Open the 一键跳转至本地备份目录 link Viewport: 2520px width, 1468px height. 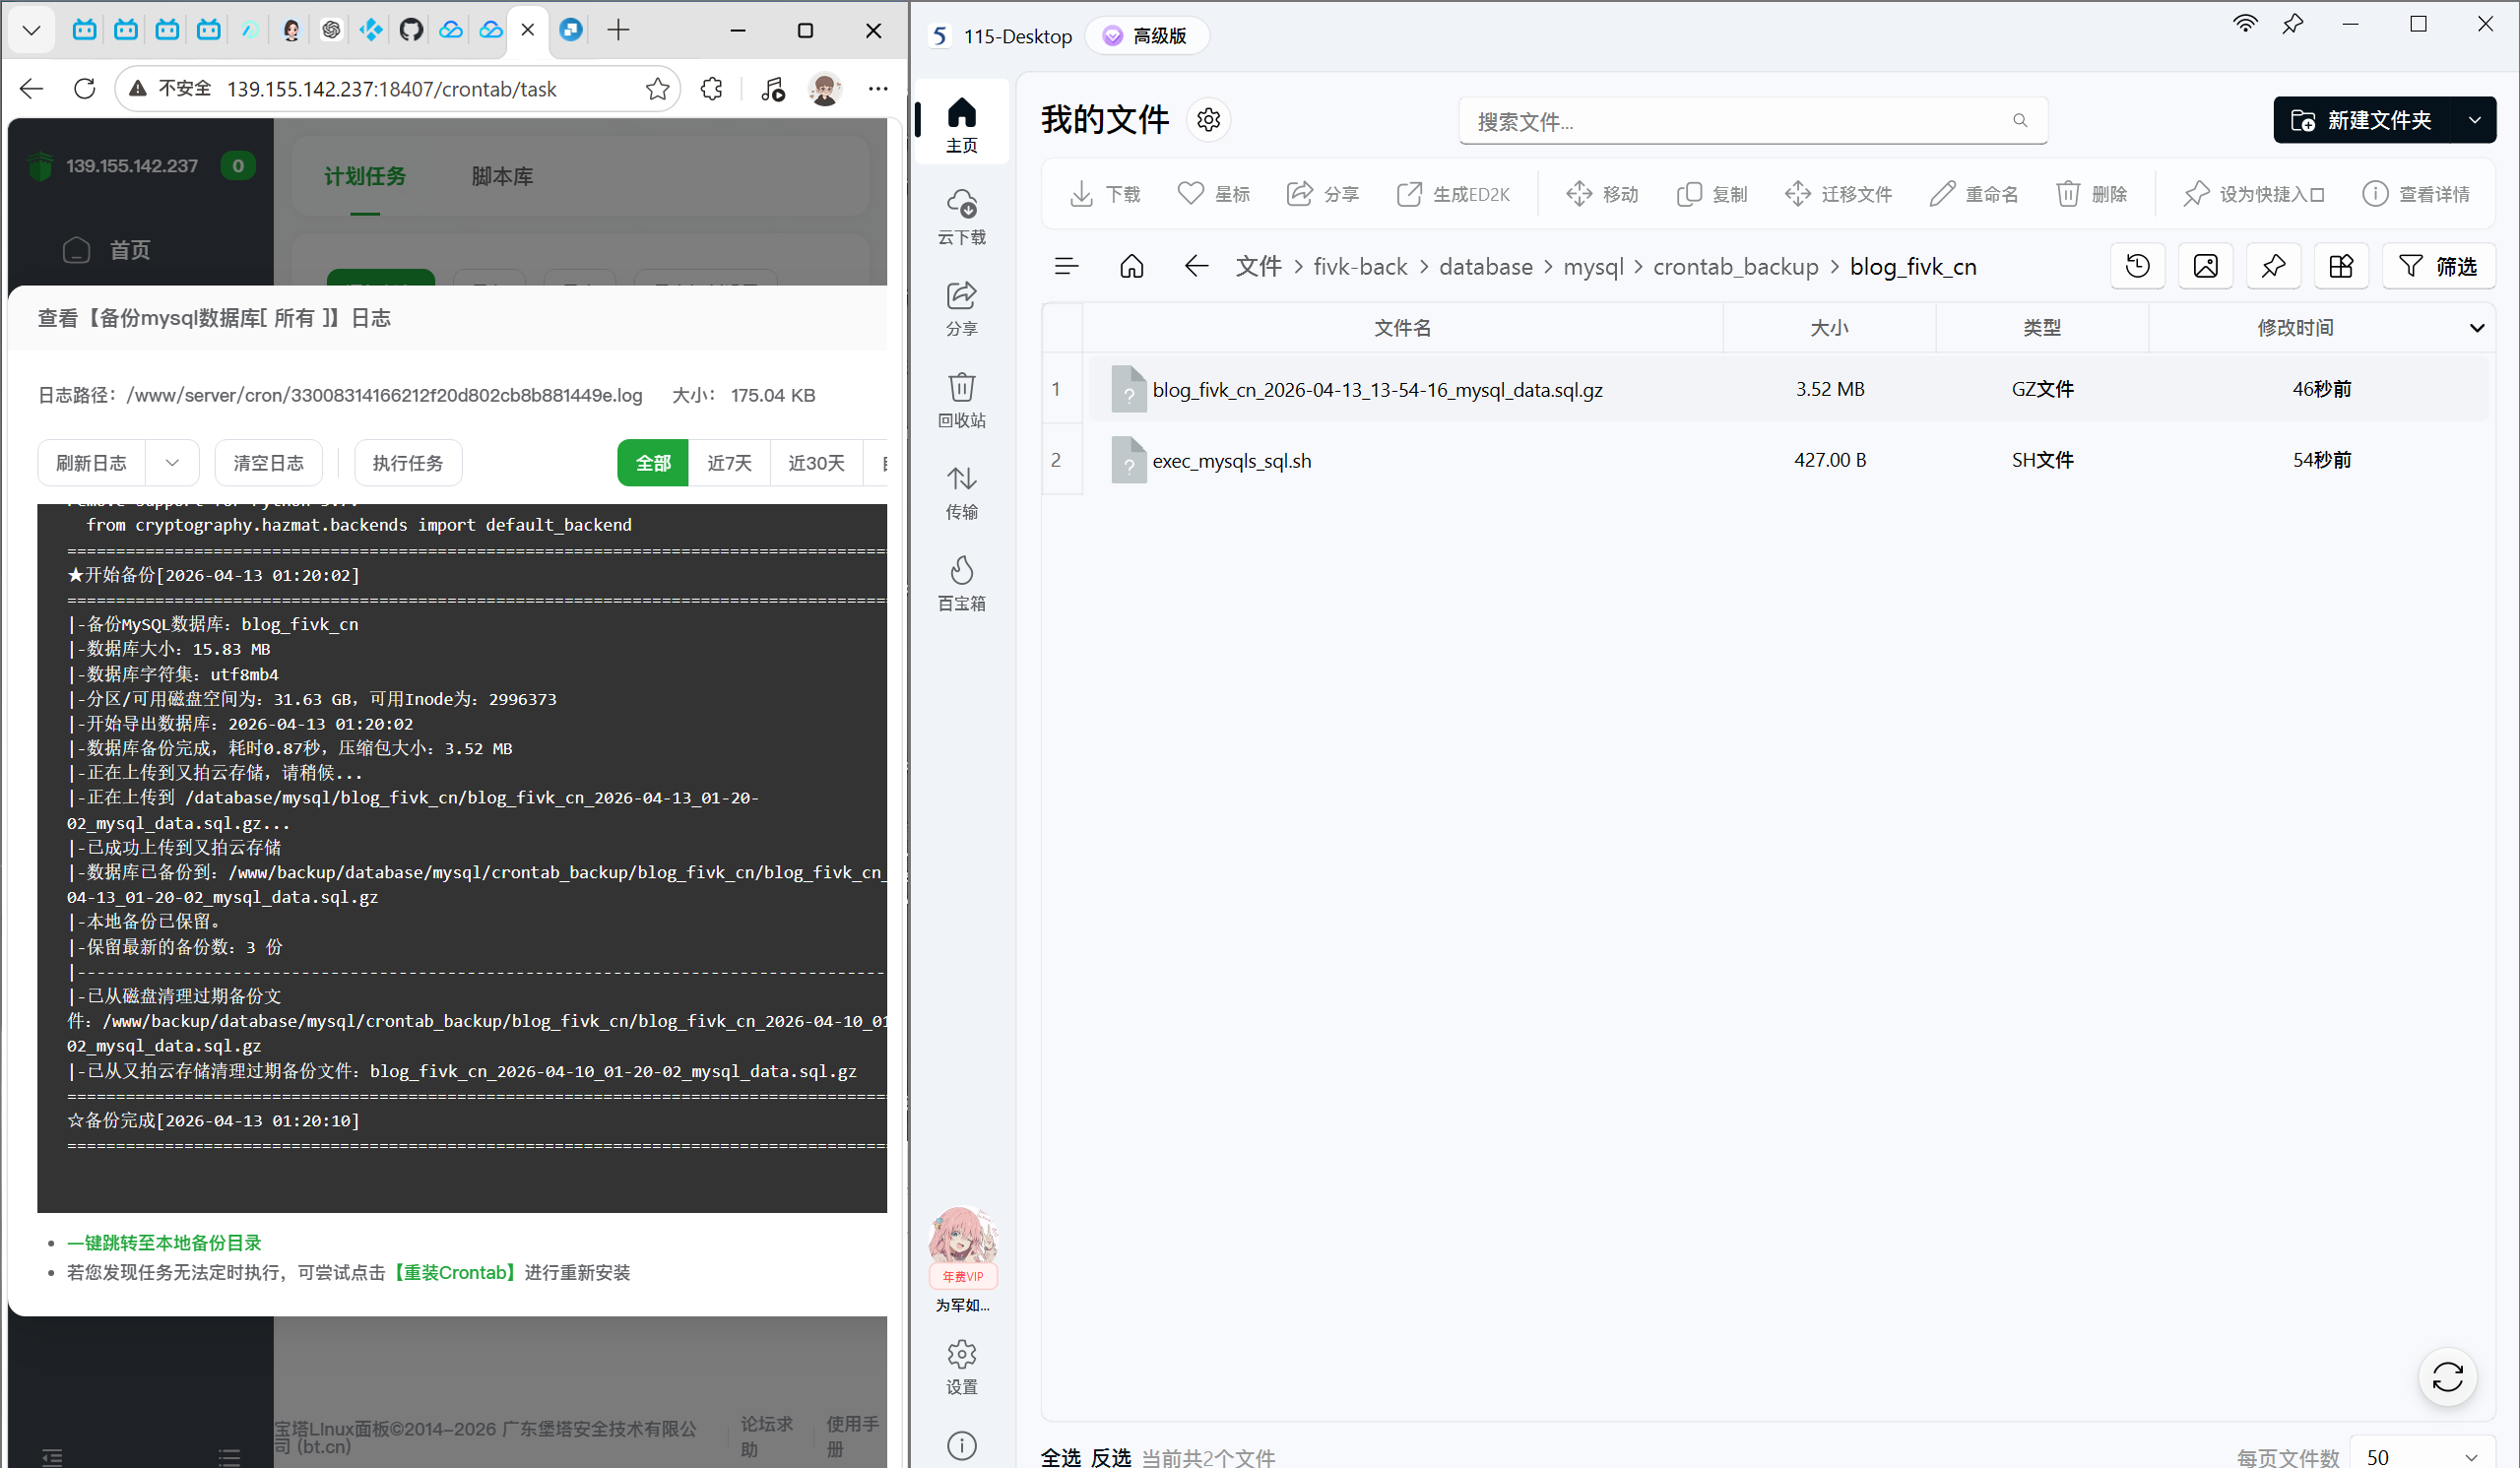click(164, 1243)
